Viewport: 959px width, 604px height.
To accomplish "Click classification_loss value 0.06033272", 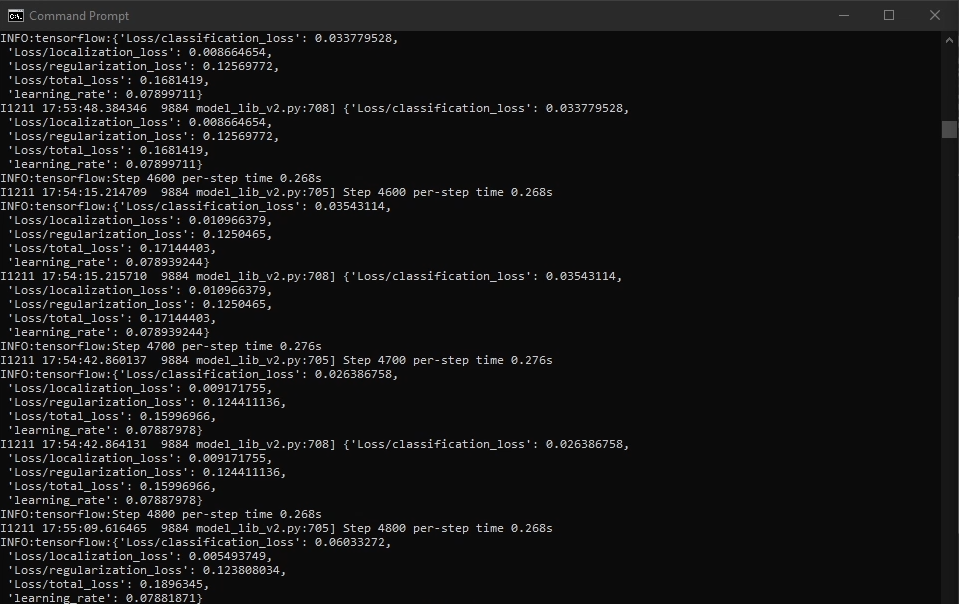I will (x=349, y=542).
